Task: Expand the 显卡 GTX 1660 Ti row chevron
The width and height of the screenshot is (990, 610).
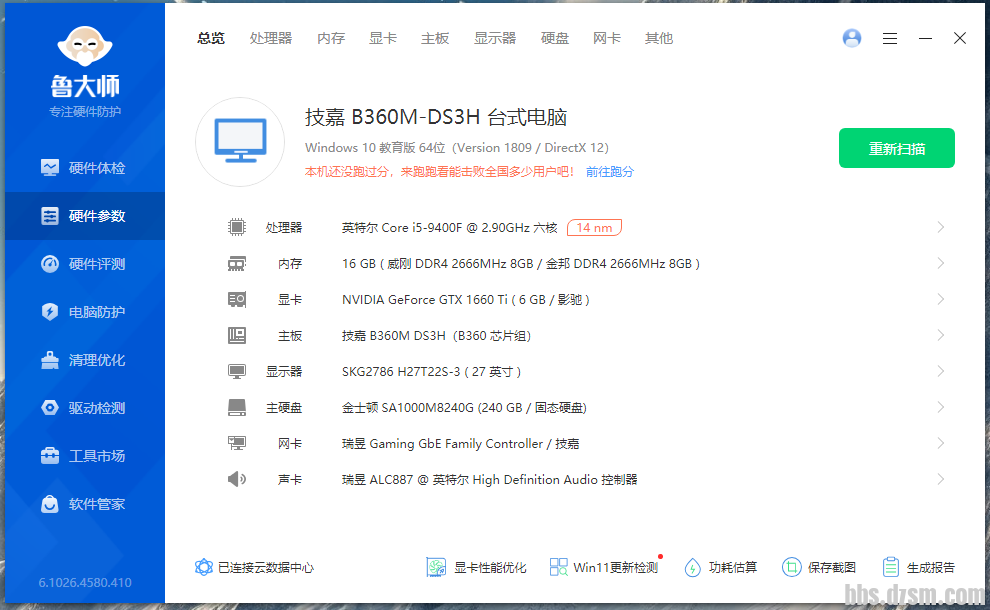Action: (x=940, y=300)
